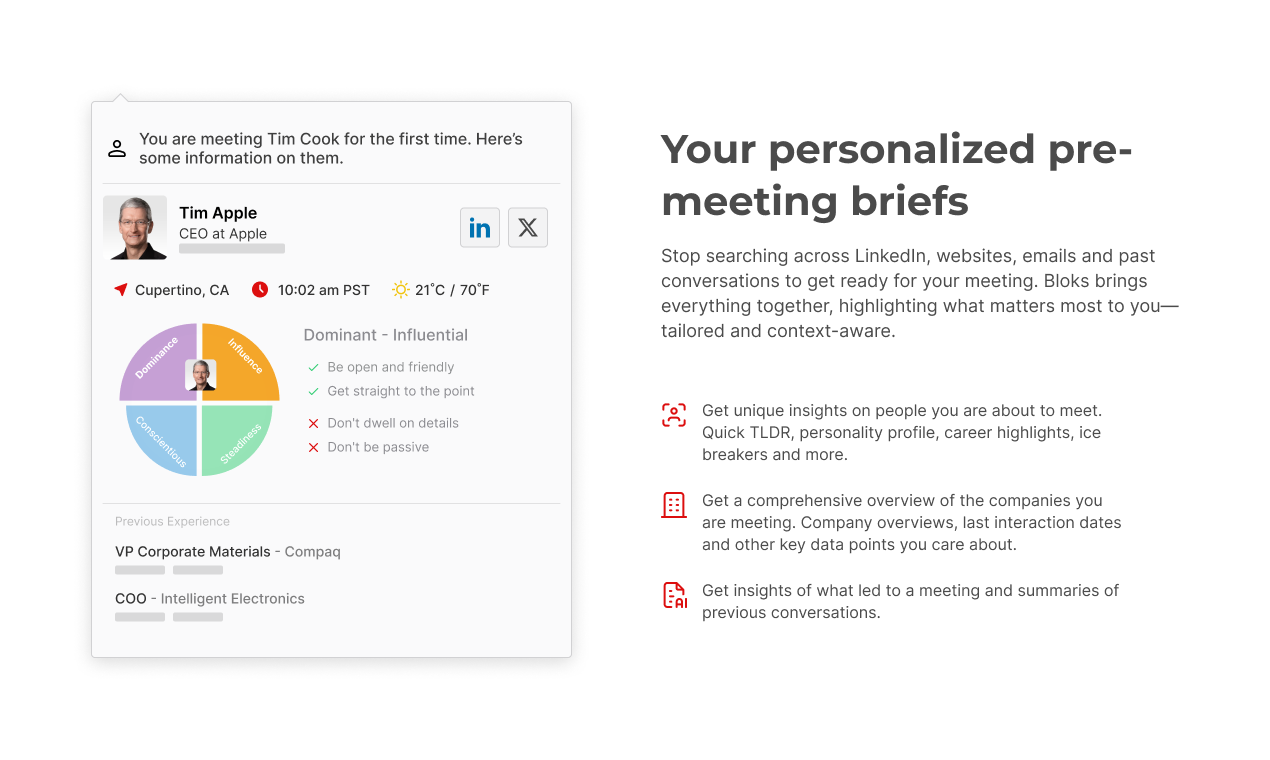This screenshot has height=760, width=1270.
Task: Click the face-scan icon next to people insights
Action: coord(674,415)
